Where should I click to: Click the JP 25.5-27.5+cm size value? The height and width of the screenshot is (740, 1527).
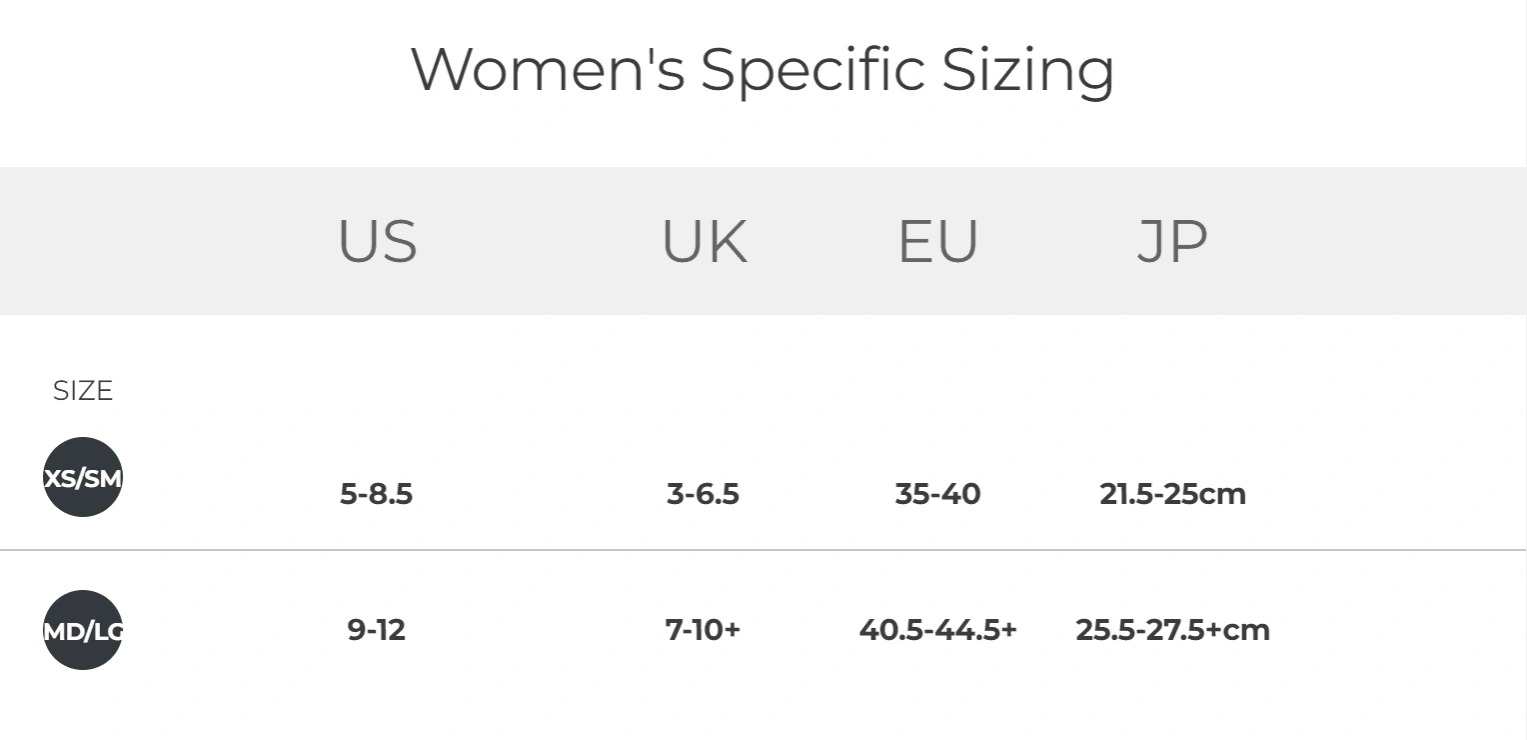click(1173, 630)
